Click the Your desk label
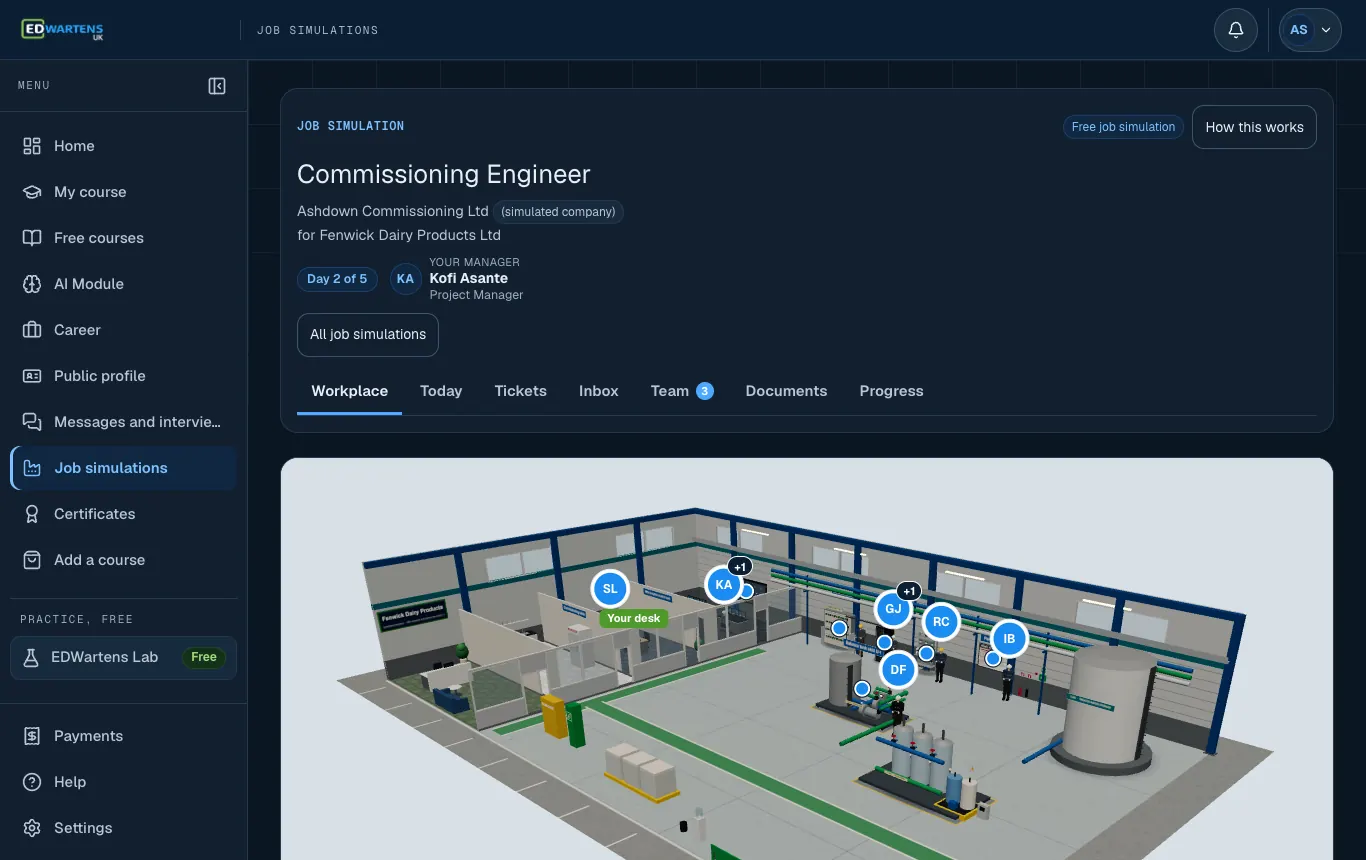1366x860 pixels. click(x=634, y=618)
